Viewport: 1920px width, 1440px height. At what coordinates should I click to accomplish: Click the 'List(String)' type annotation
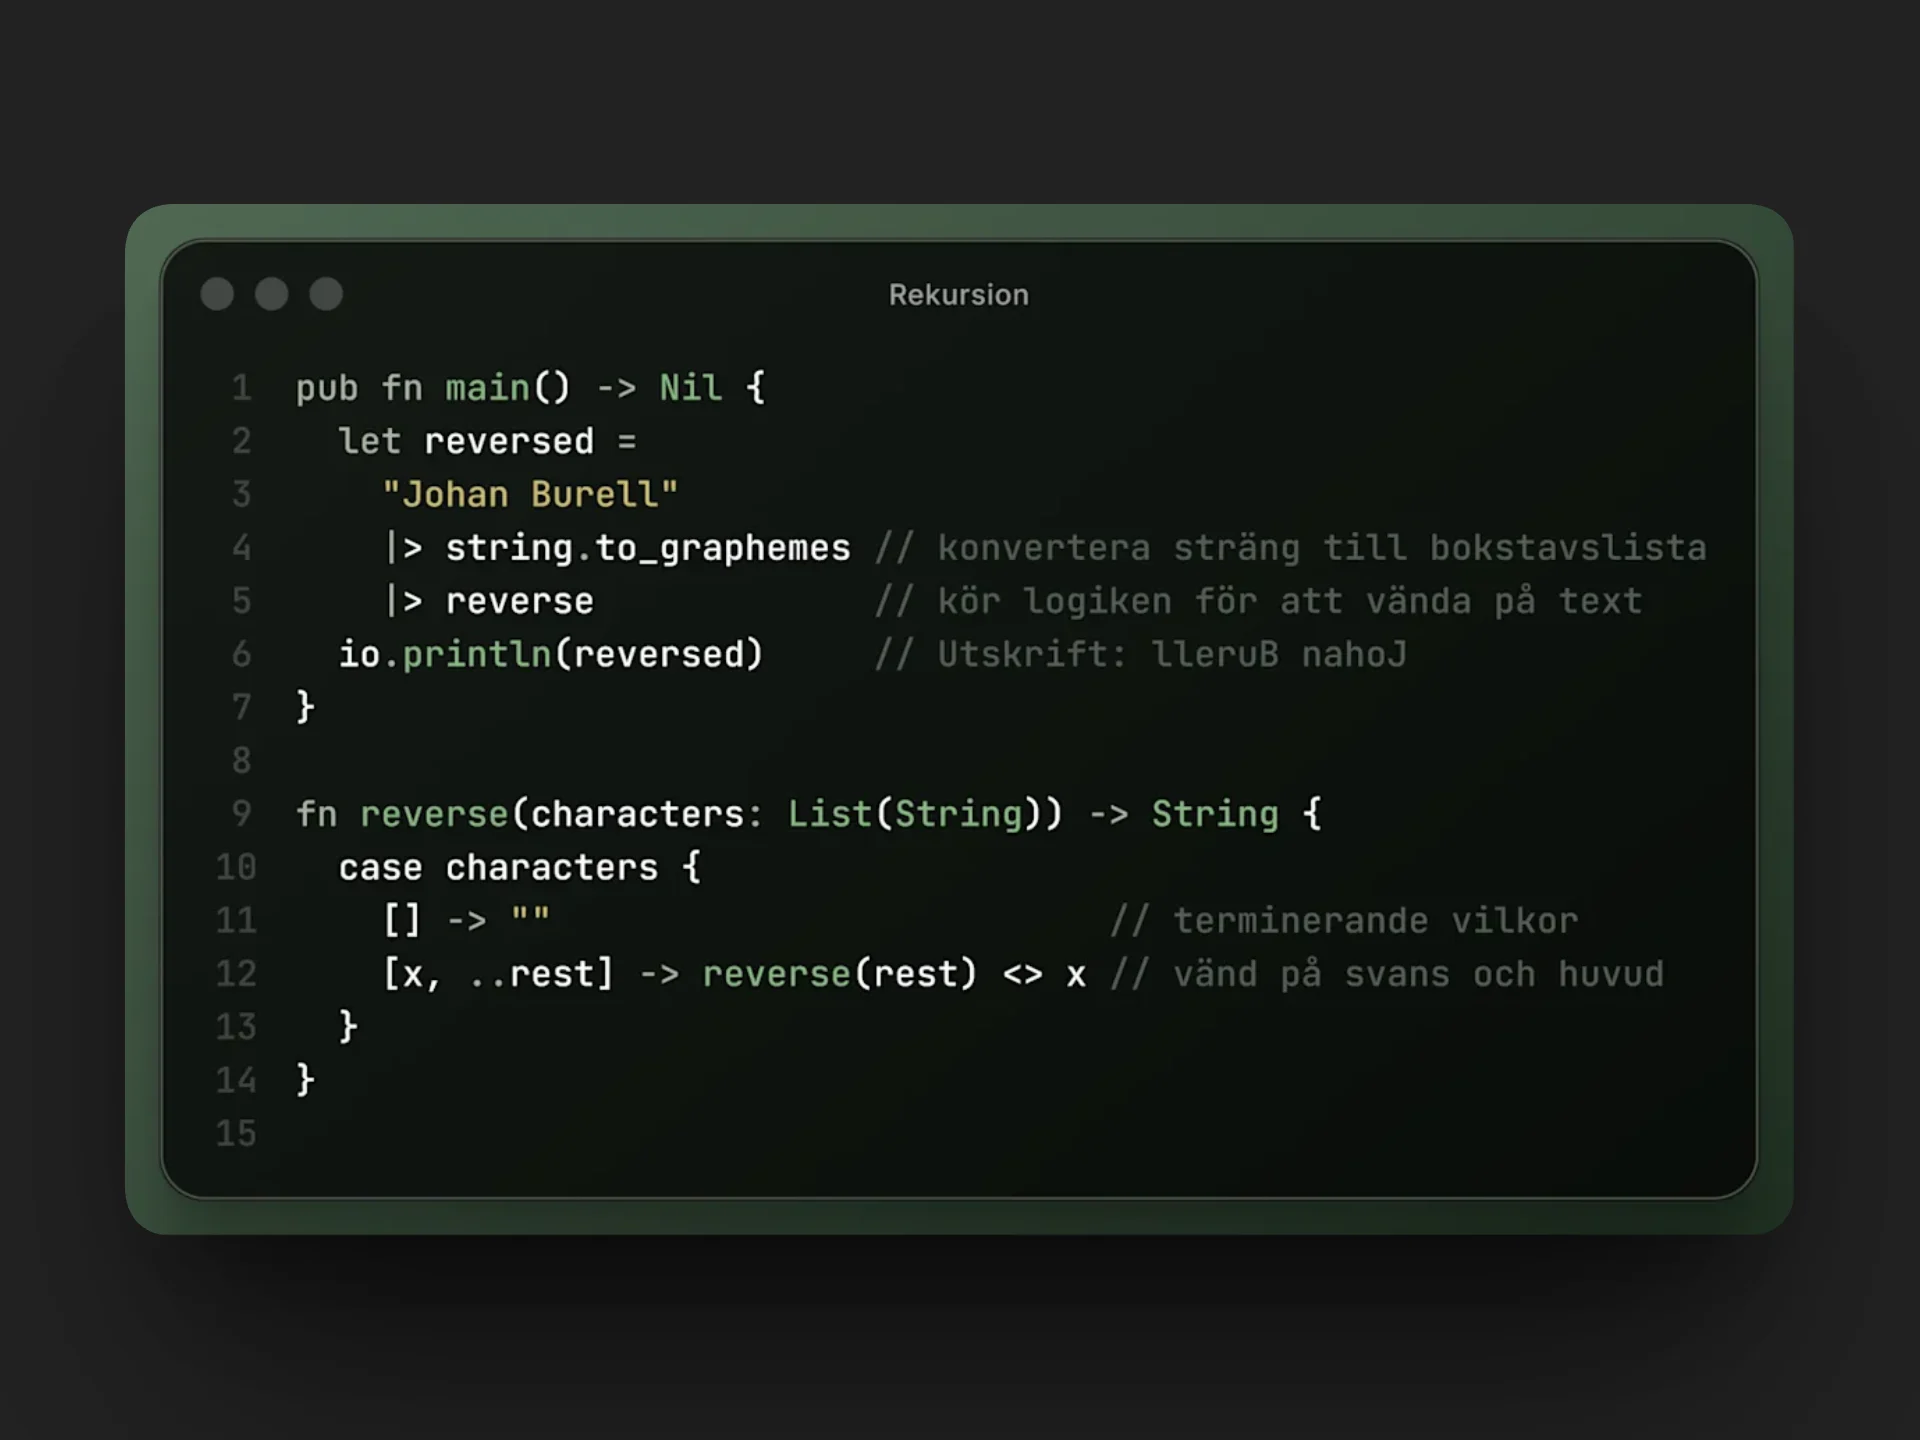click(x=925, y=814)
